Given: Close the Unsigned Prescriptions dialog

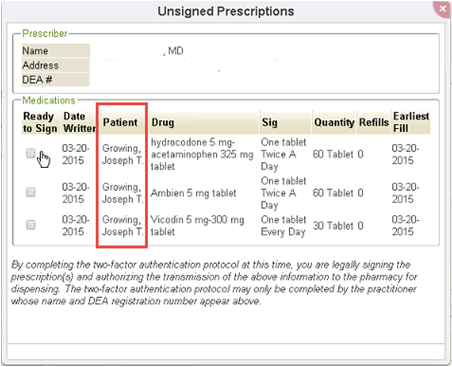Looking at the screenshot, I should click(442, 9).
